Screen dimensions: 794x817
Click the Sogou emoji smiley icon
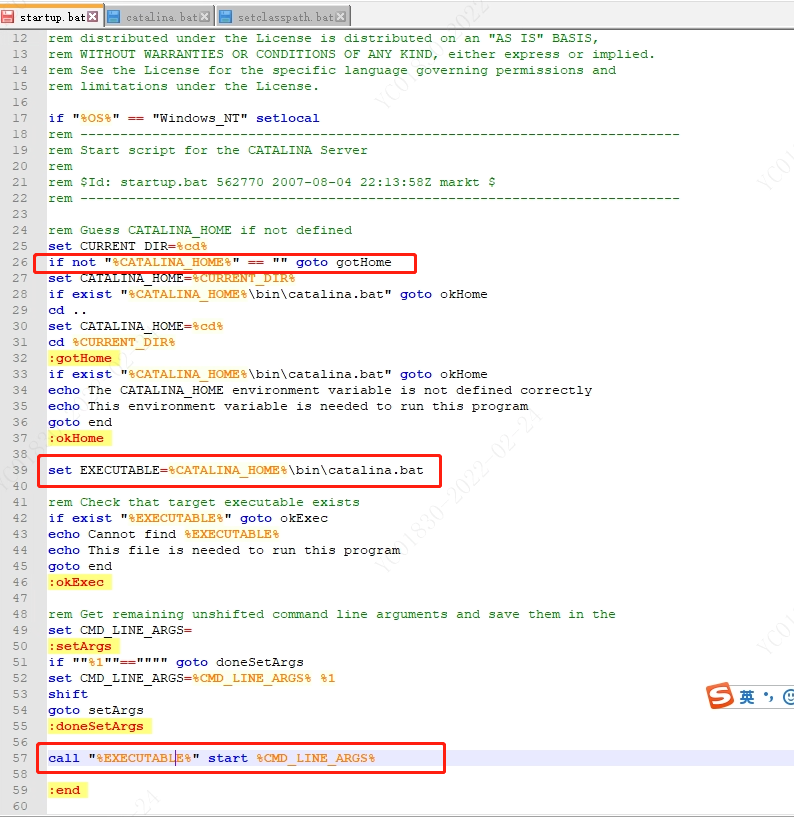tap(789, 697)
